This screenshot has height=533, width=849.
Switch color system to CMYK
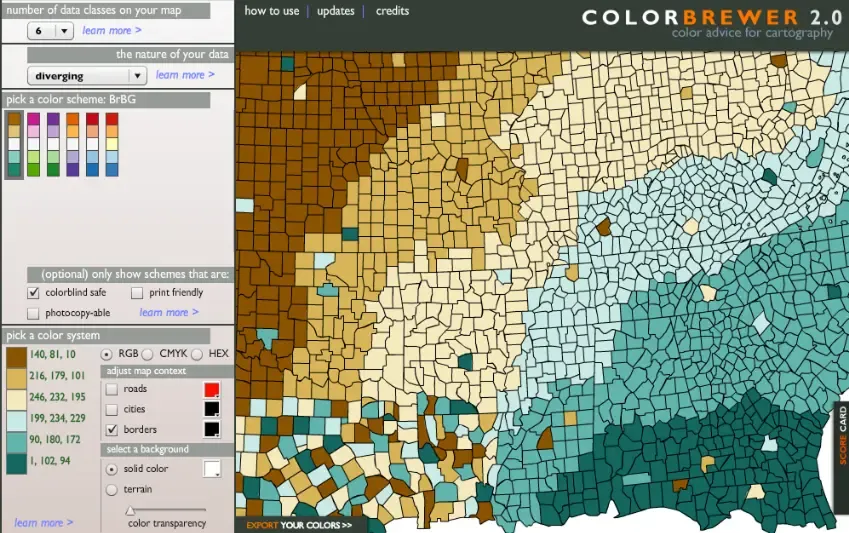148,354
